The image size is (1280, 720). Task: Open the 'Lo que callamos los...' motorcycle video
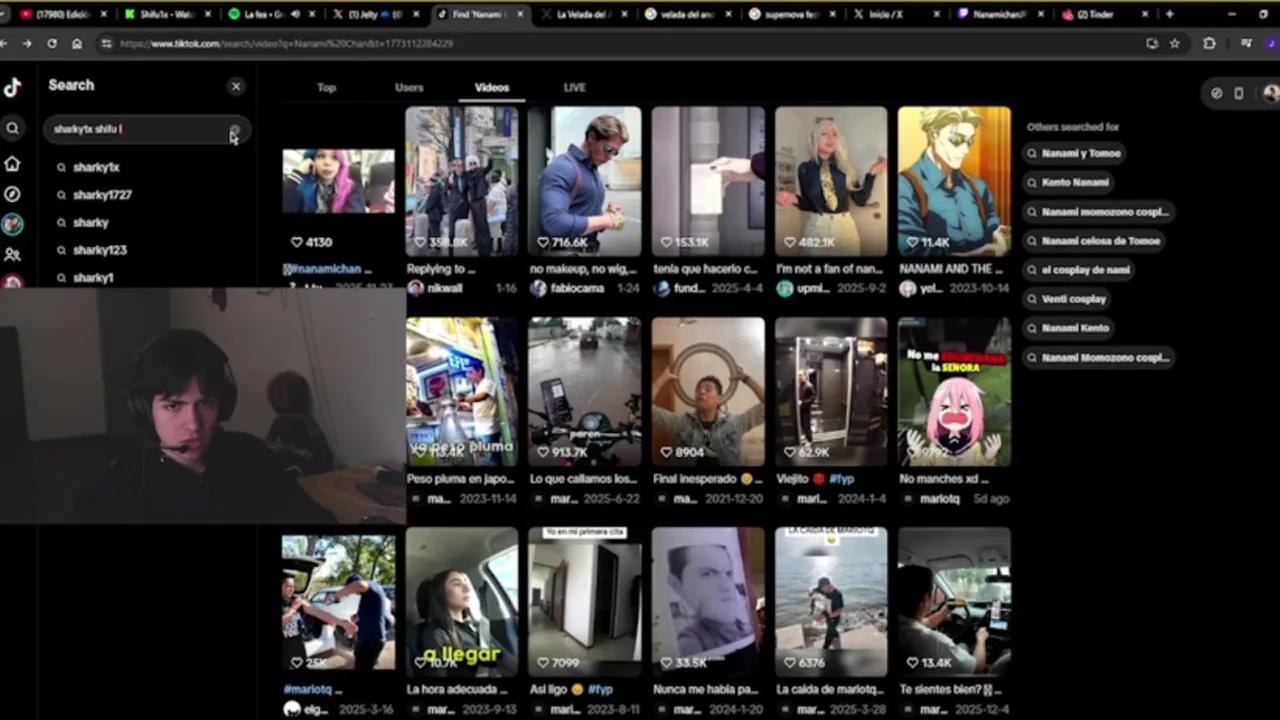pyautogui.click(x=585, y=392)
